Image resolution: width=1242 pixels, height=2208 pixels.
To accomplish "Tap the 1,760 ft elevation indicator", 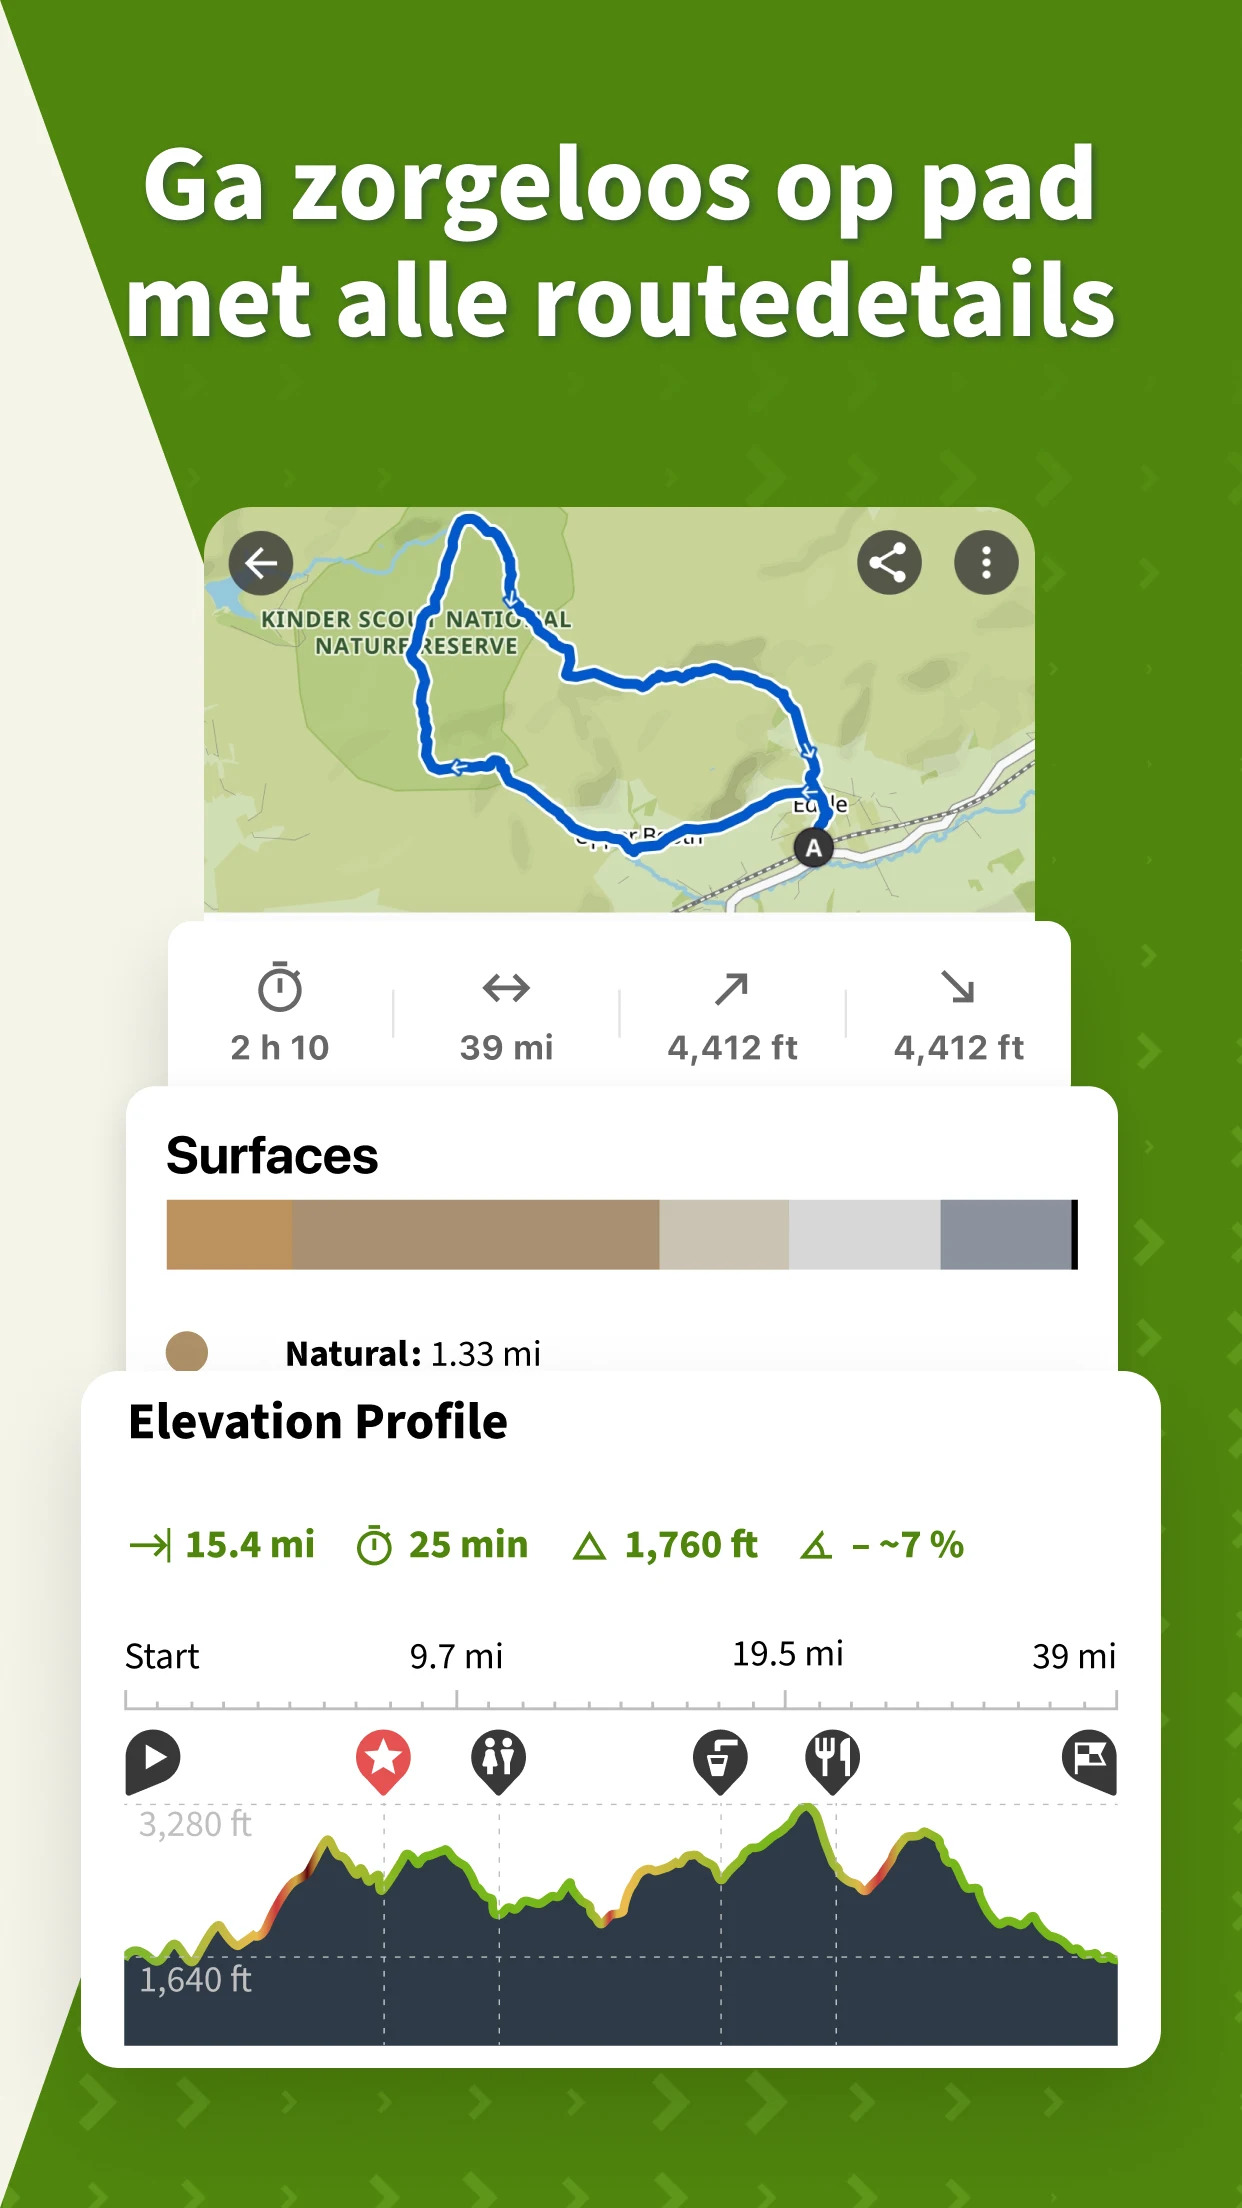I will [x=666, y=1545].
